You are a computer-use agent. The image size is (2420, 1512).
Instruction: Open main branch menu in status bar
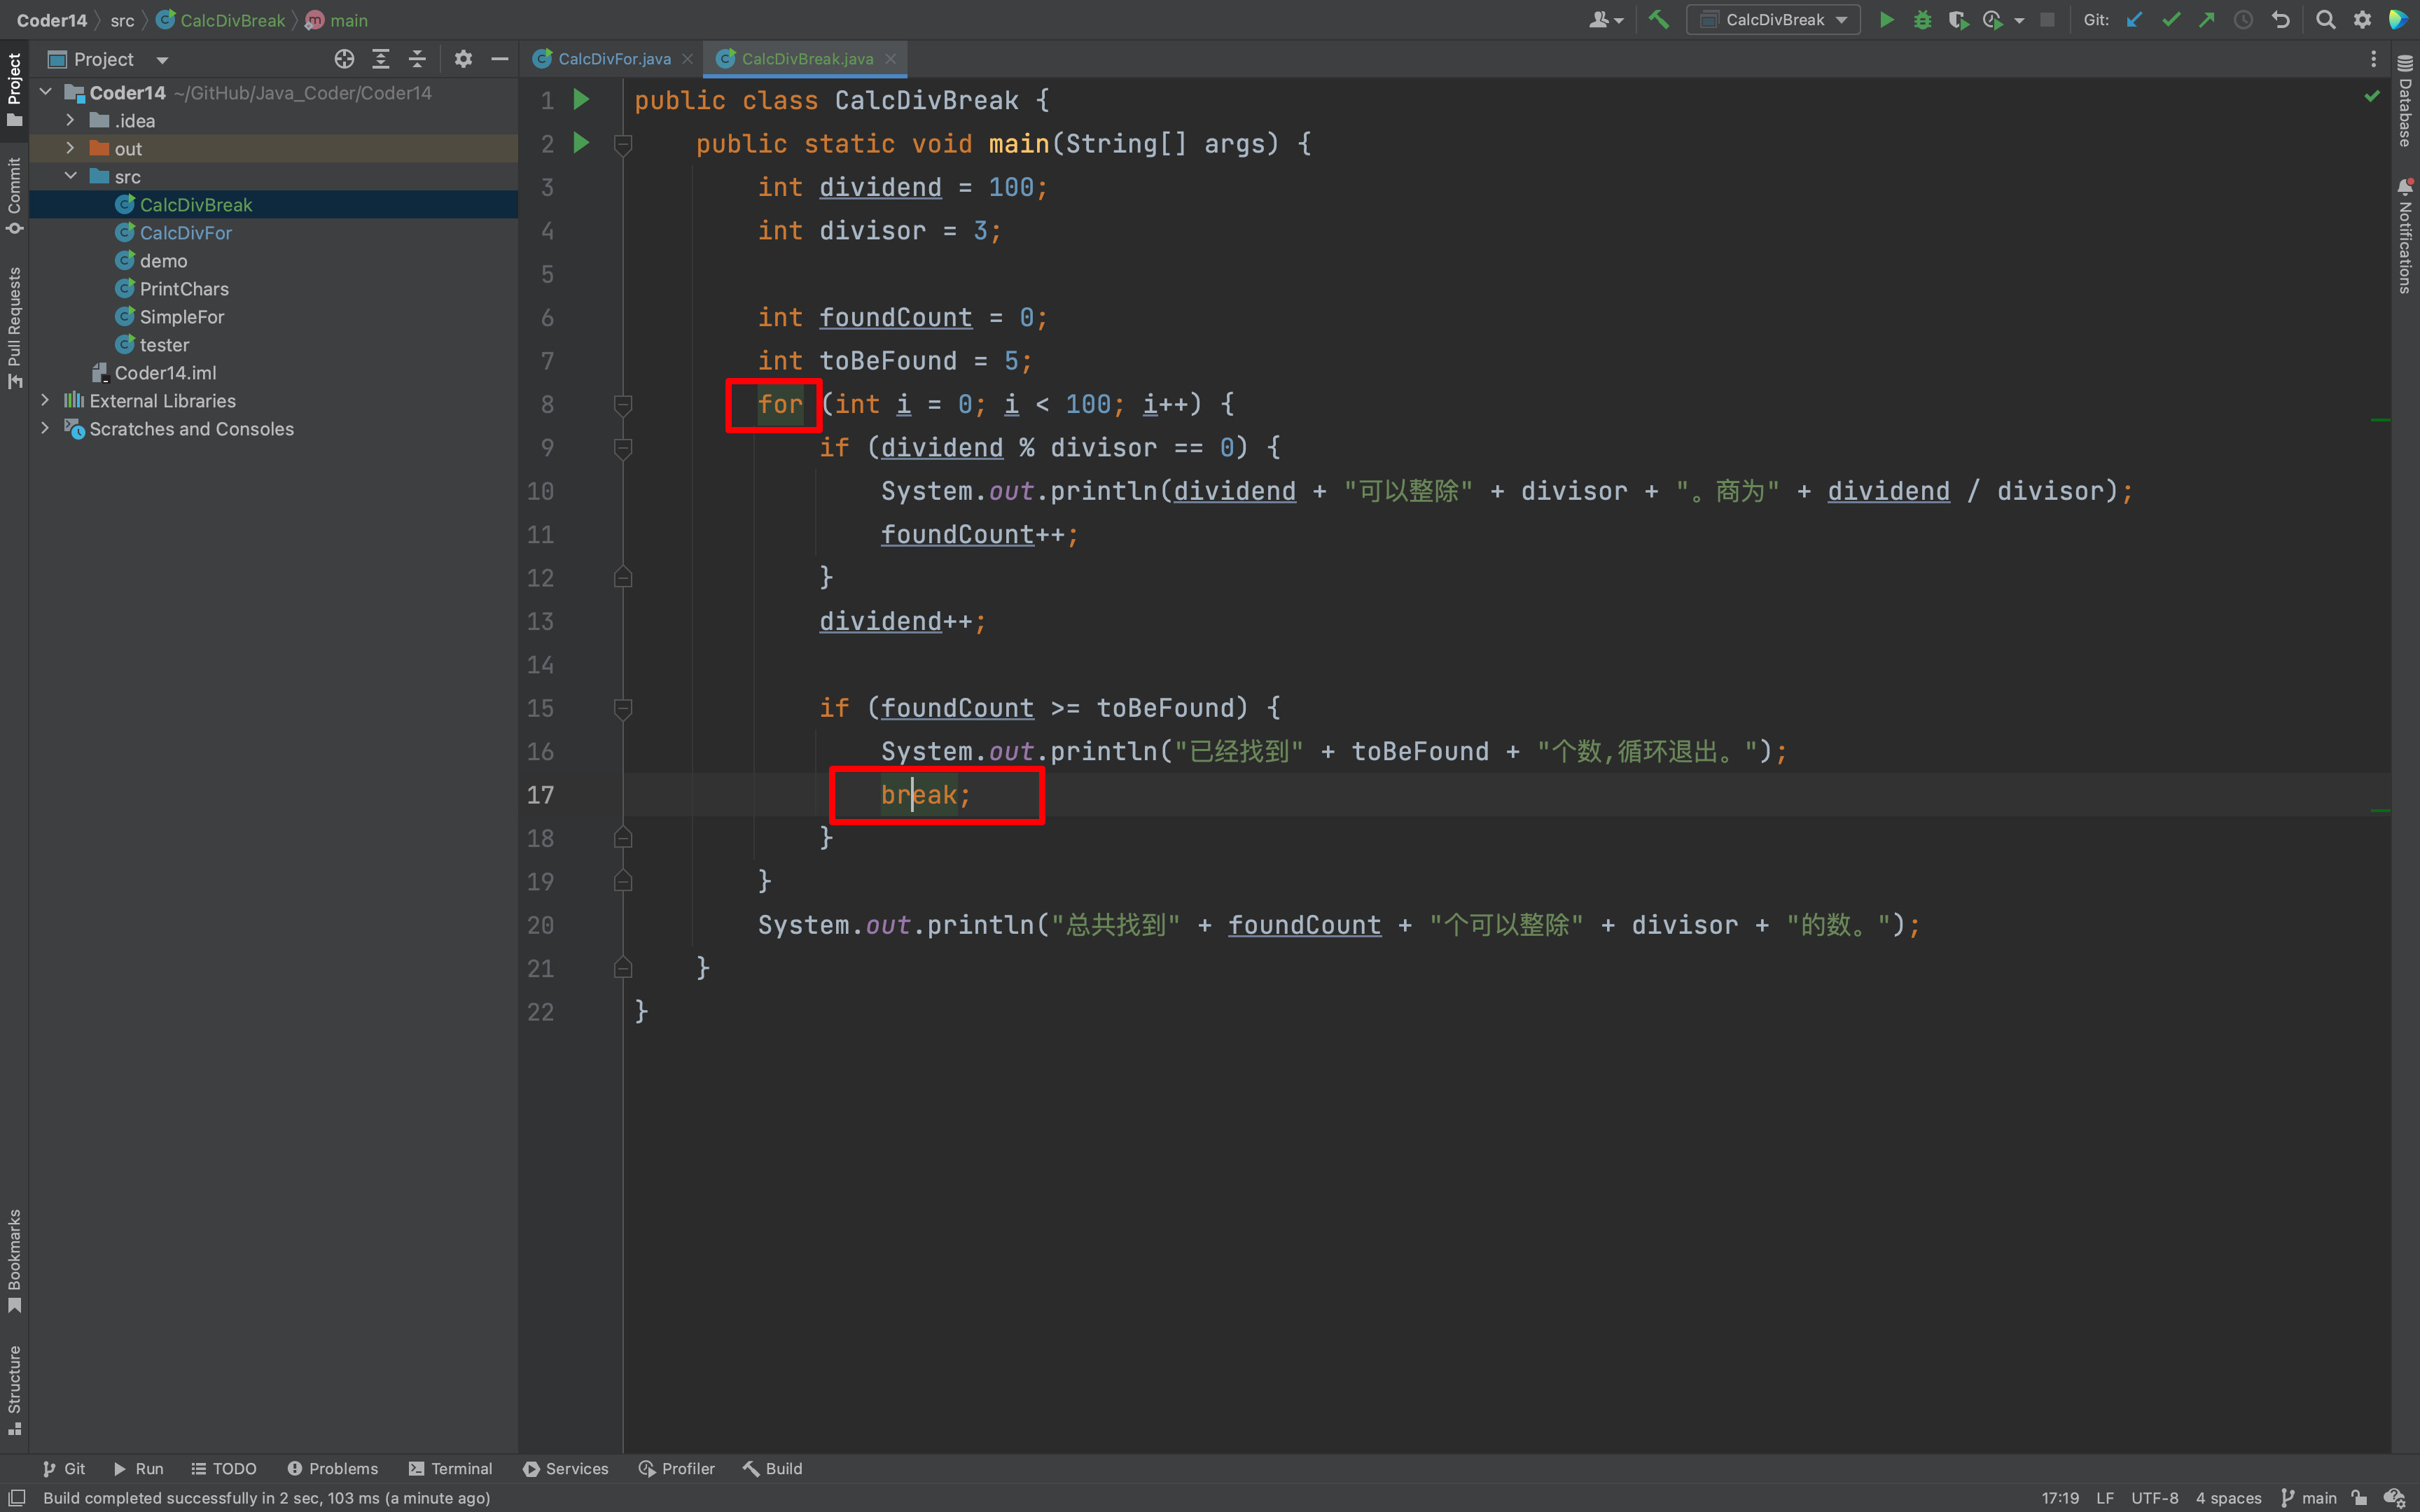point(2309,1497)
